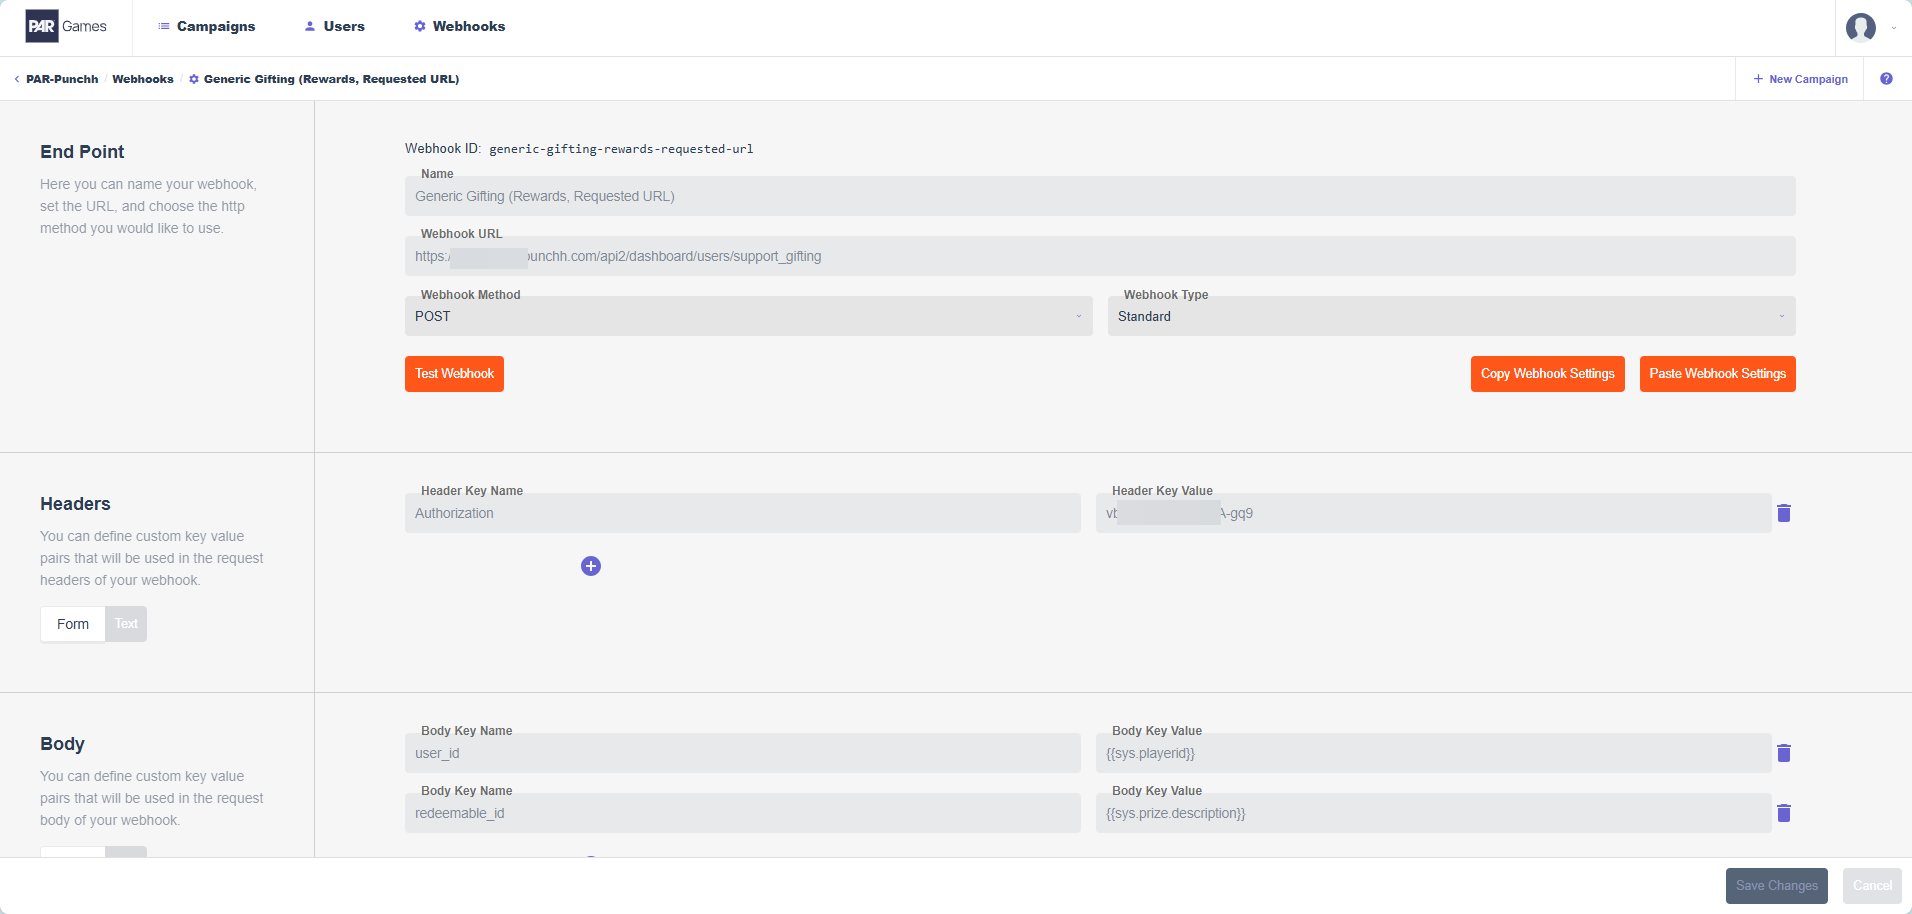This screenshot has width=1912, height=914.
Task: Switch Headers section to Text view
Action: point(126,624)
